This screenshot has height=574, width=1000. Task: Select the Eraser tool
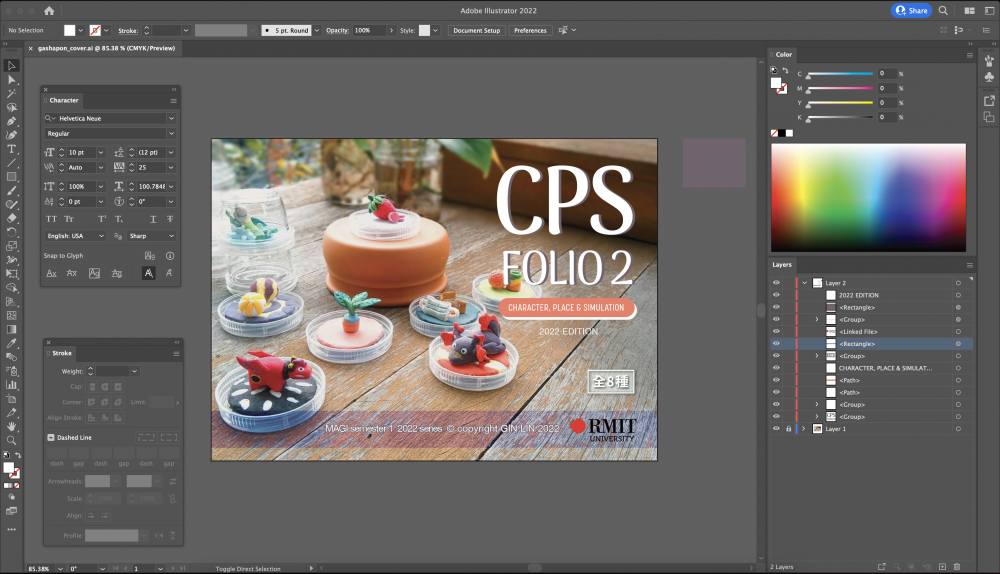pyautogui.click(x=11, y=218)
